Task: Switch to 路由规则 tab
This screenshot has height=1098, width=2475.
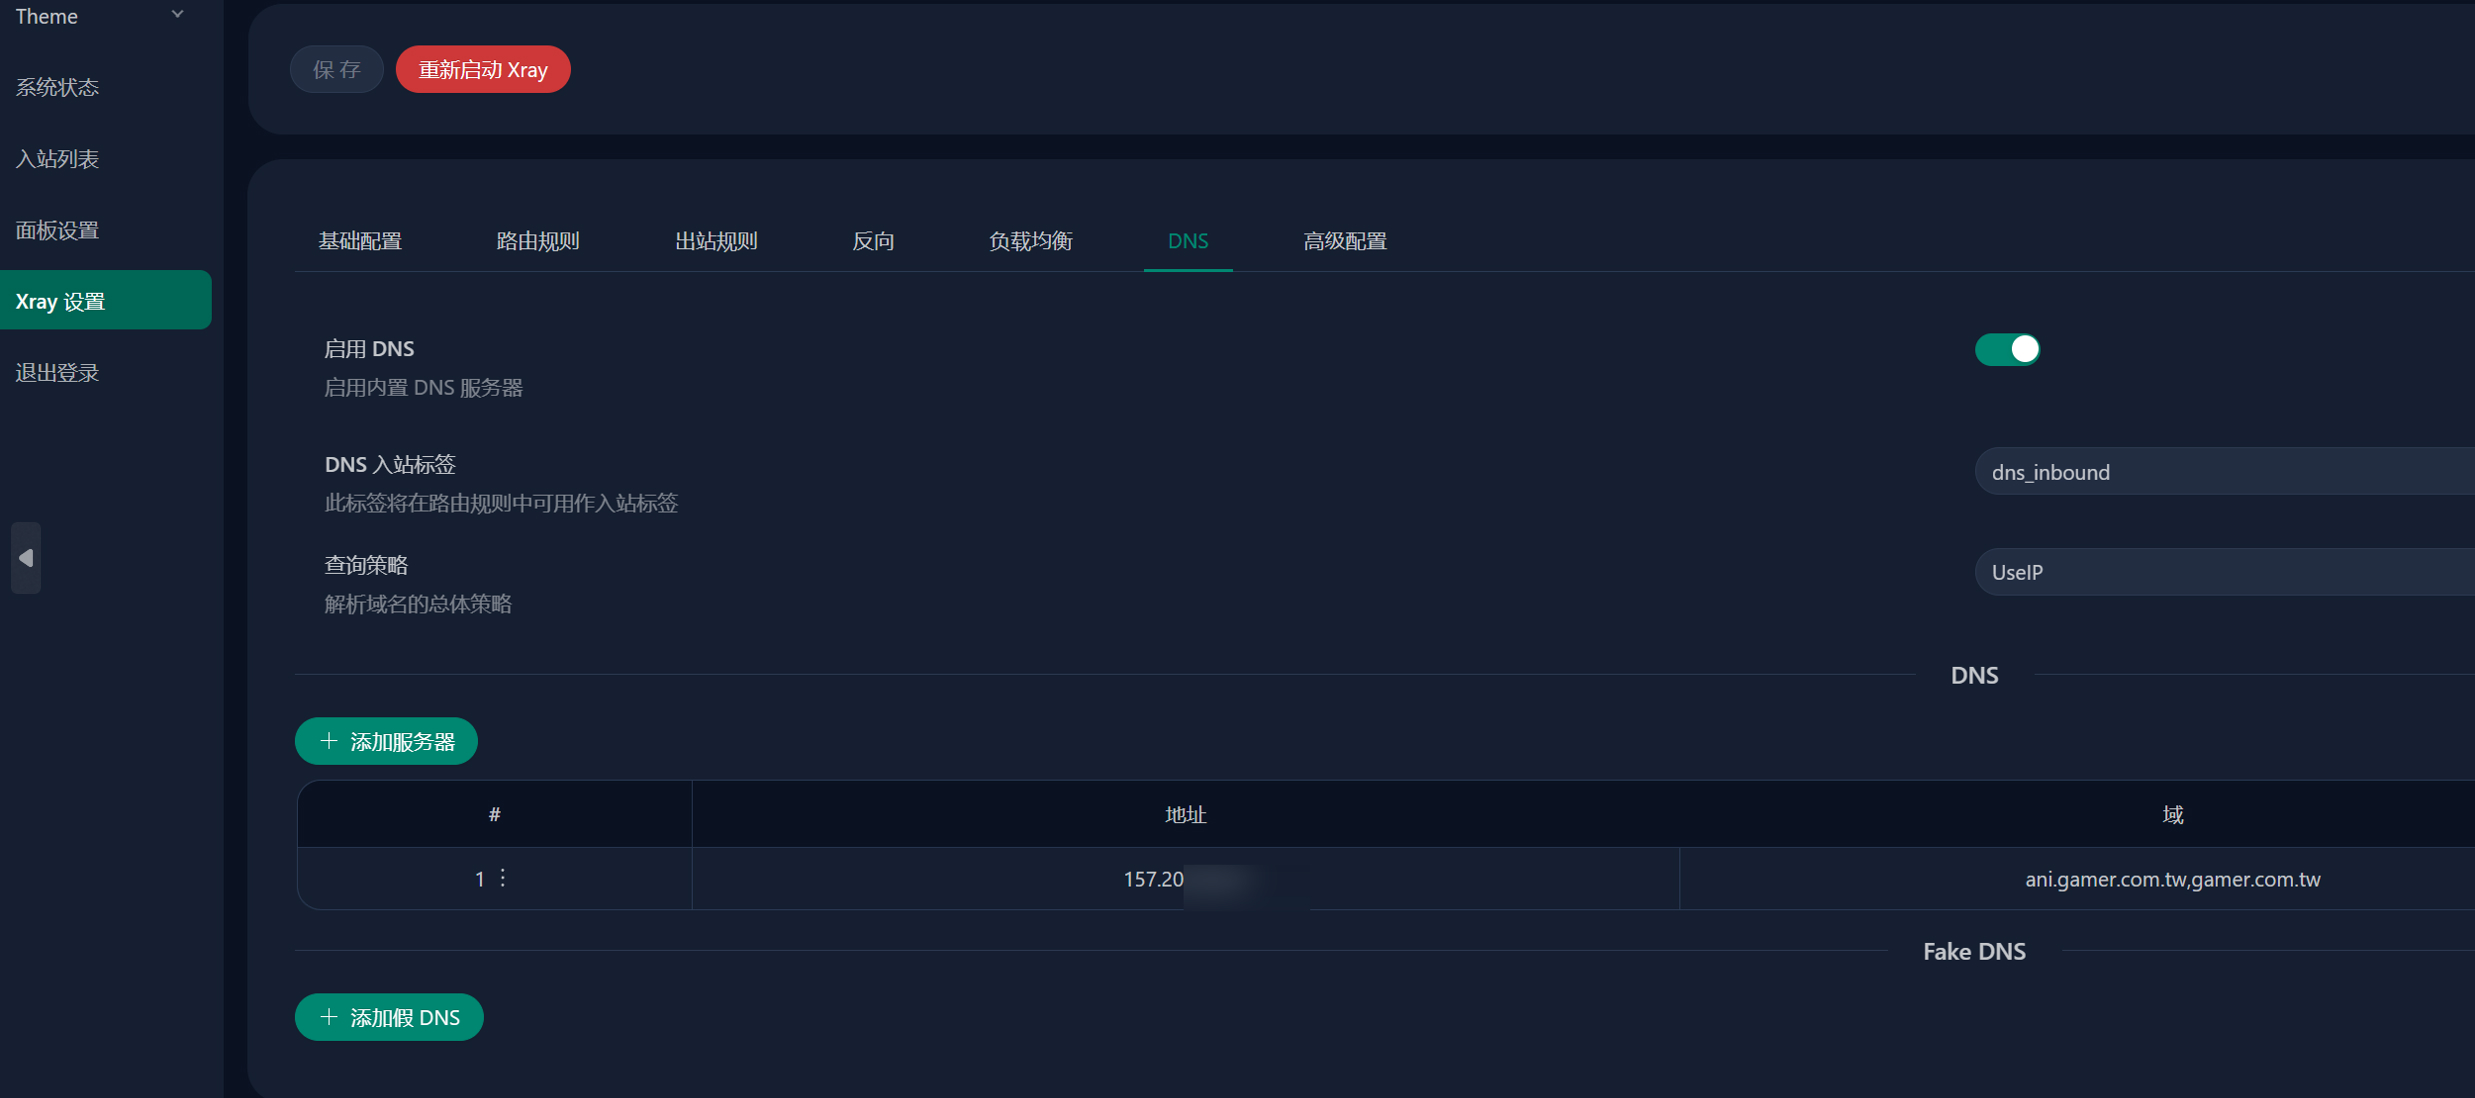Action: tap(538, 241)
